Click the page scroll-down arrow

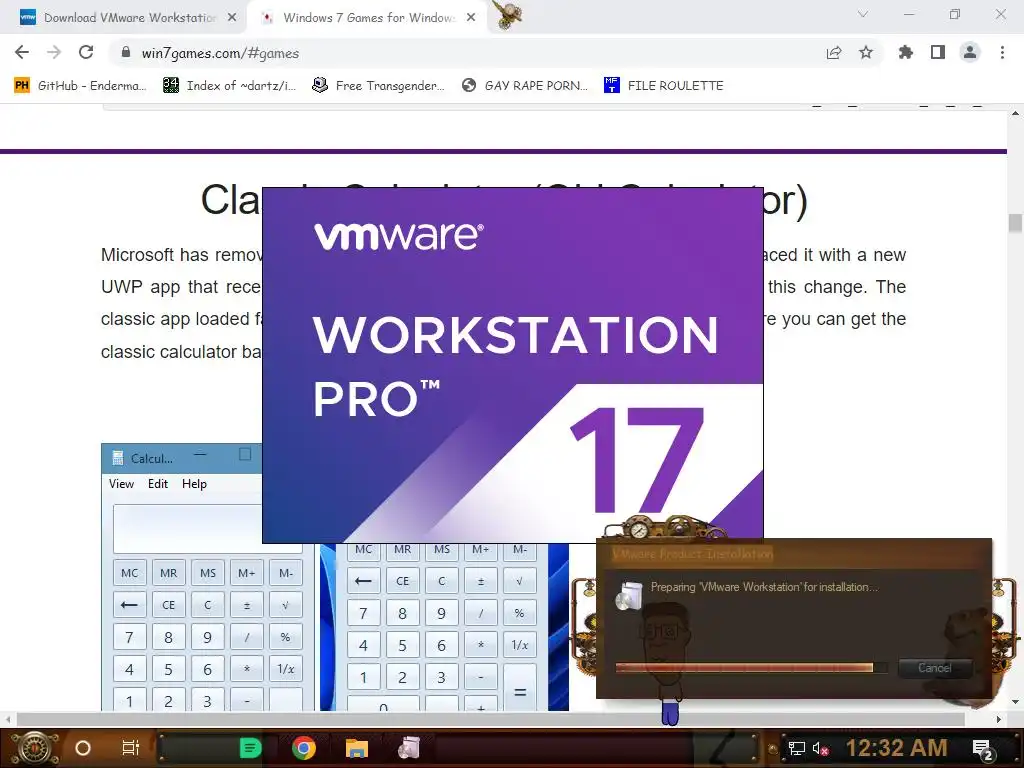(1015, 703)
